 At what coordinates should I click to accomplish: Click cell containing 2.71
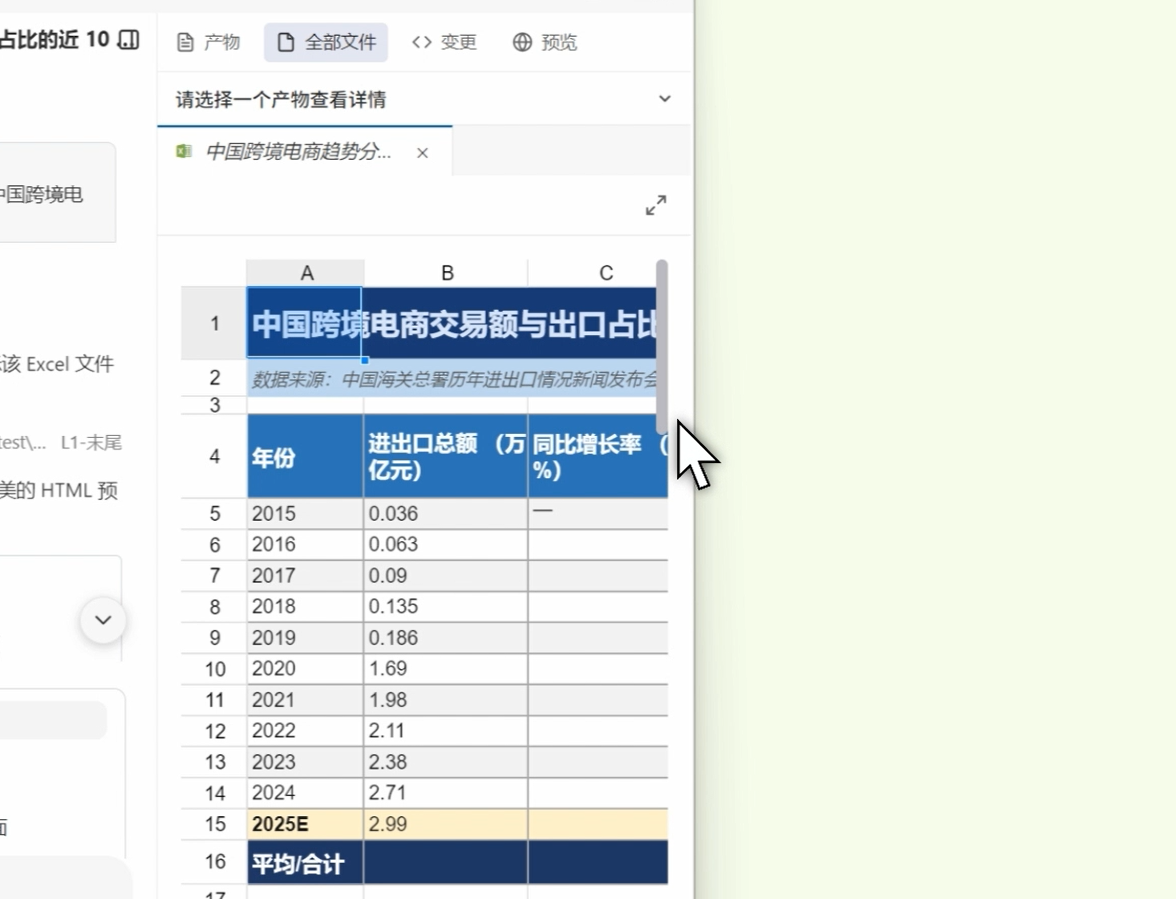(445, 793)
